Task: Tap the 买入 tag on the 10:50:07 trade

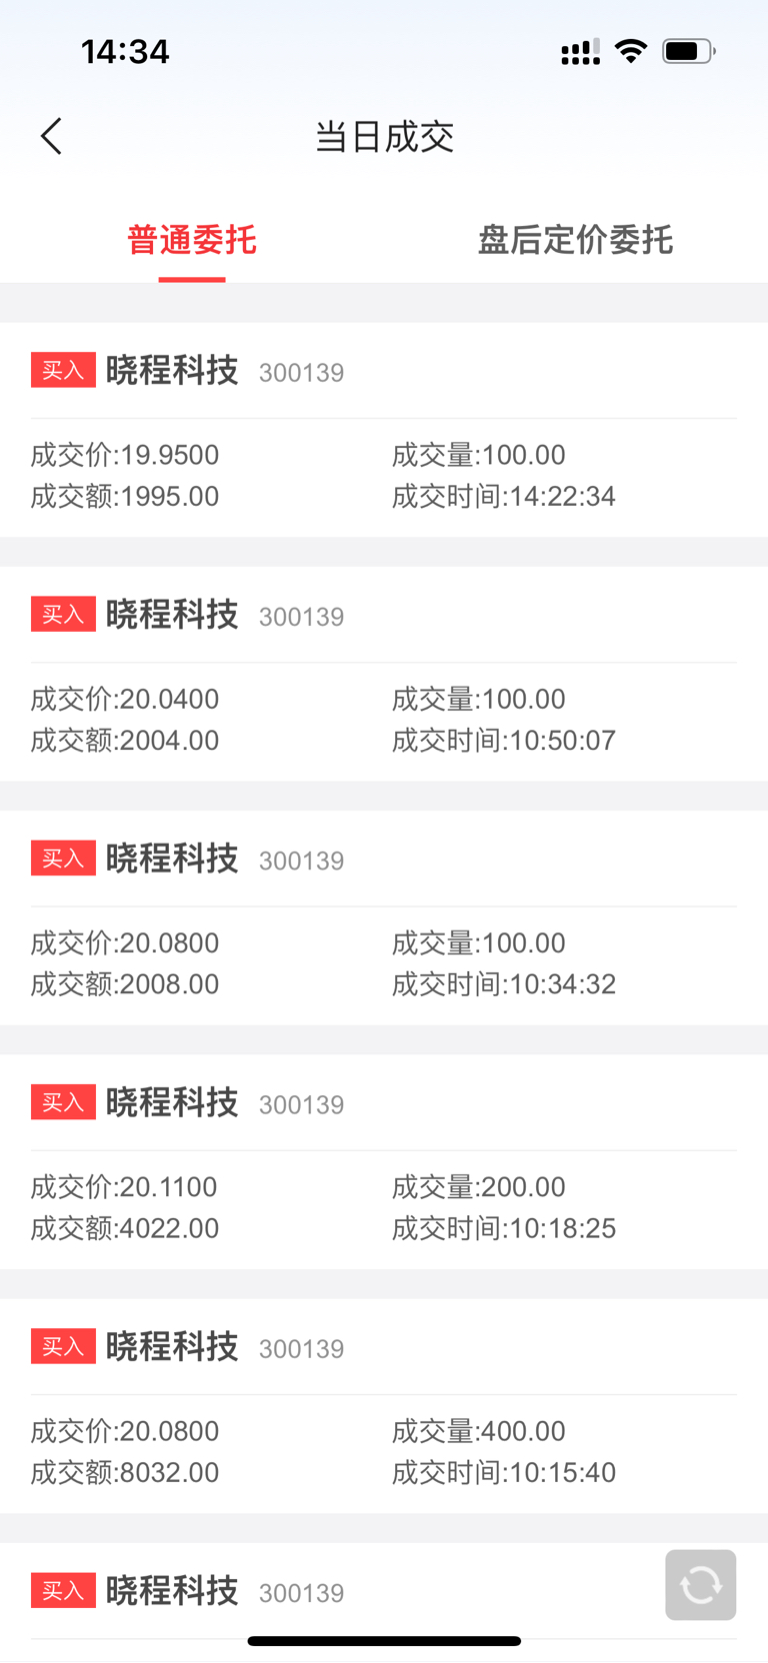Action: [63, 614]
